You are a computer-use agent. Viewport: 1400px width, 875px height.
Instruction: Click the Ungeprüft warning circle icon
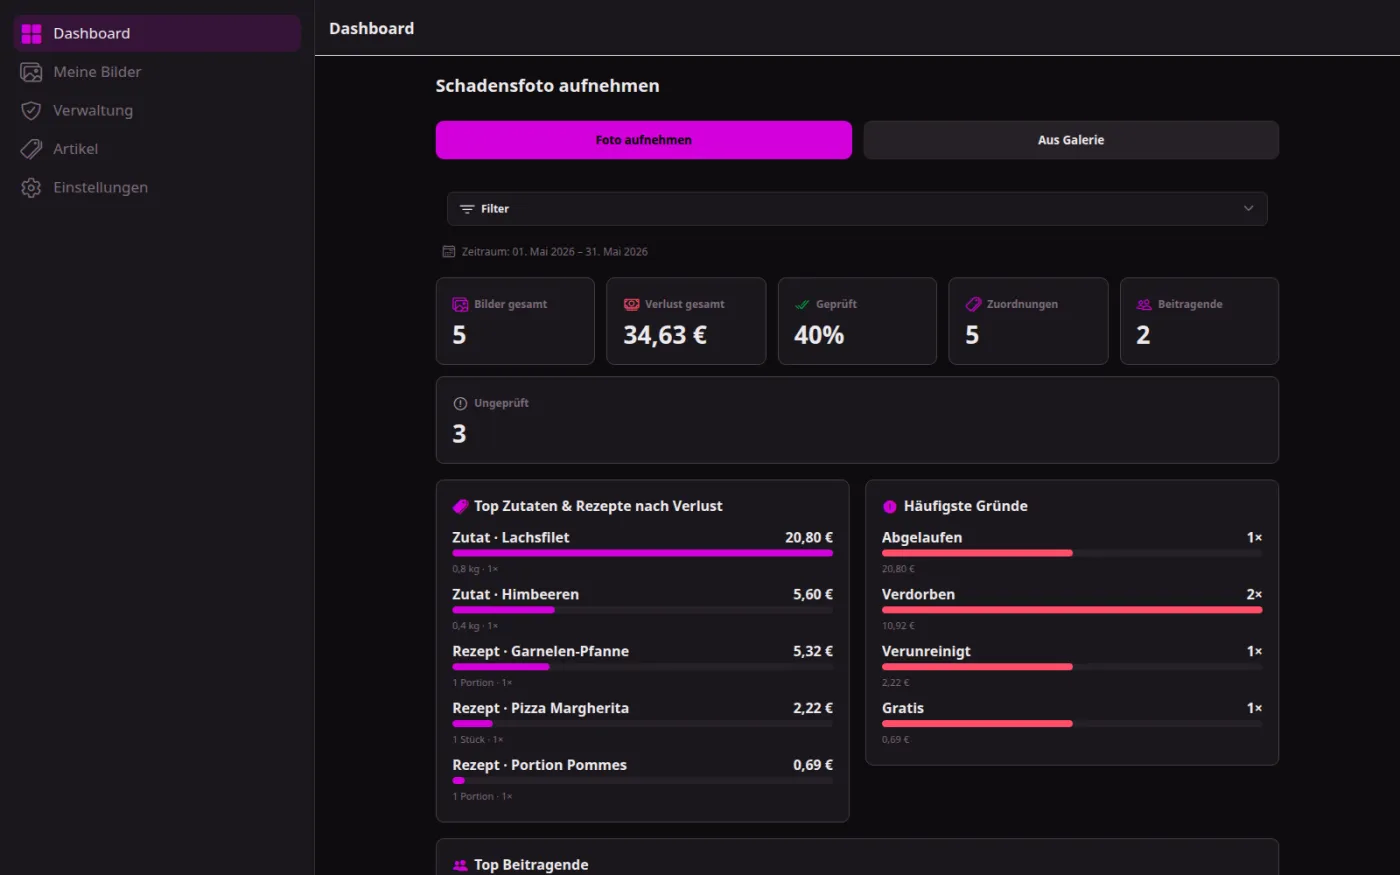point(460,404)
